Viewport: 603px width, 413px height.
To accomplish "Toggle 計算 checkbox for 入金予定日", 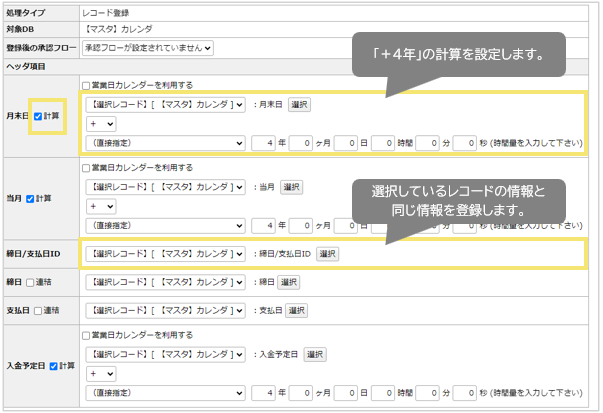I will (51, 365).
